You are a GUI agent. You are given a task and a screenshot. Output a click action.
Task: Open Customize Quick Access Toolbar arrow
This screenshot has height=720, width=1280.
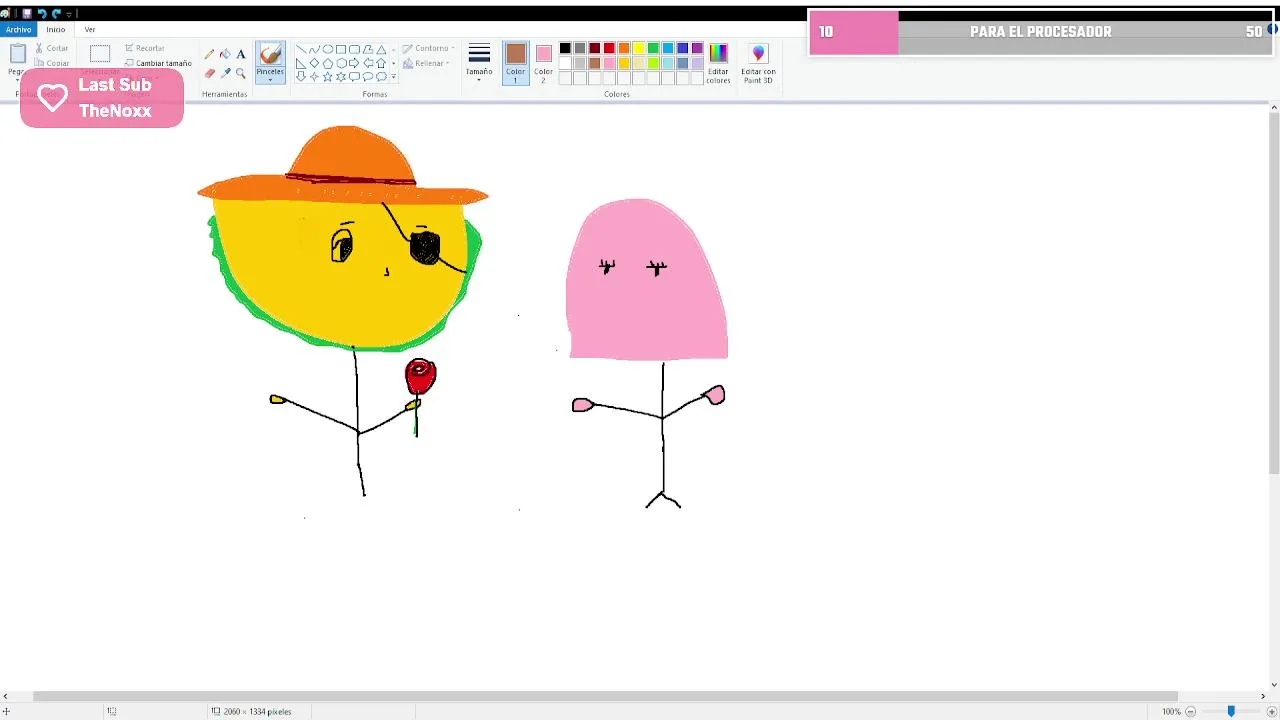point(68,14)
